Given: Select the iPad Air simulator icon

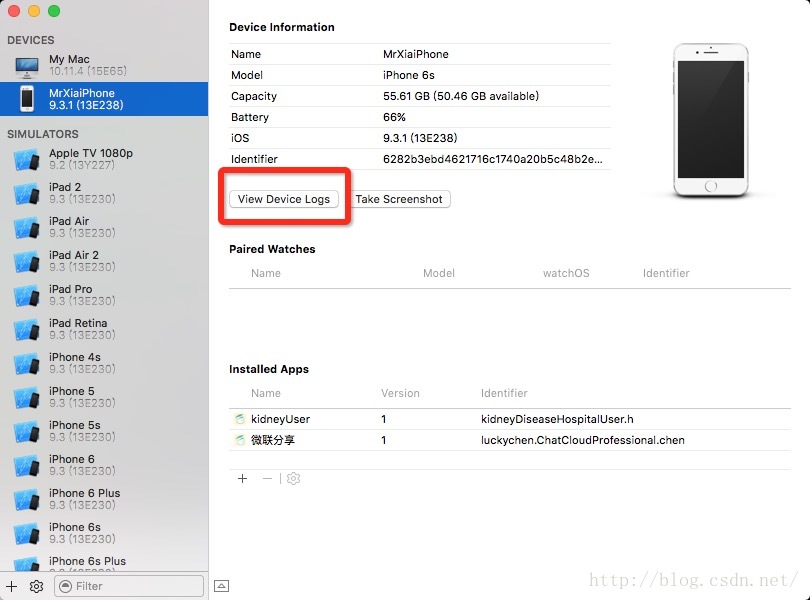Looking at the screenshot, I should click(x=27, y=228).
